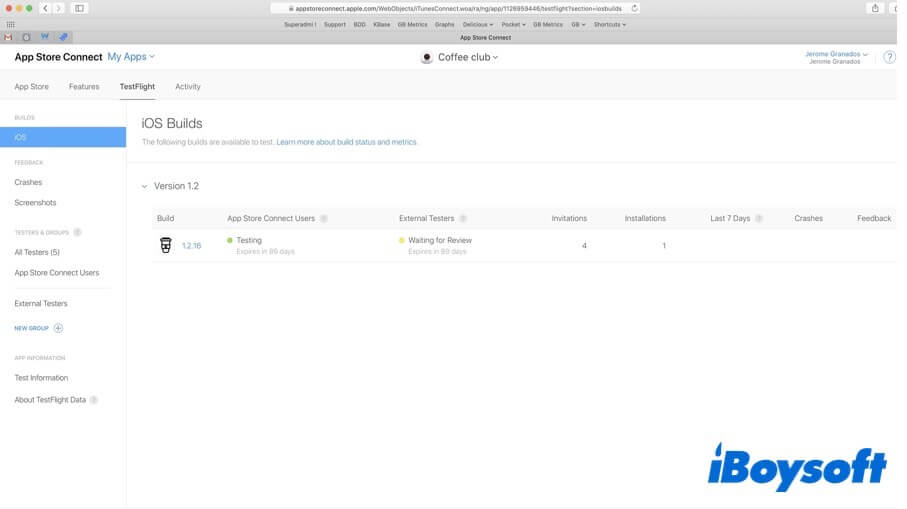
Task: Show info icon beside App Store Connect Users column
Action: point(323,218)
